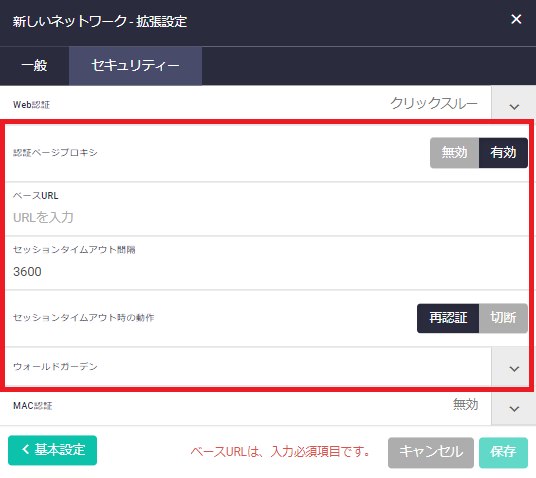
Task: Click the ウォールドガーデン row label
Action: [55, 367]
